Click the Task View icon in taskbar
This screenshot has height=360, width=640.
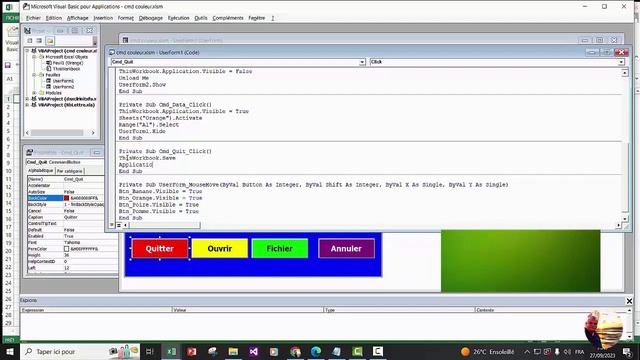point(149,351)
